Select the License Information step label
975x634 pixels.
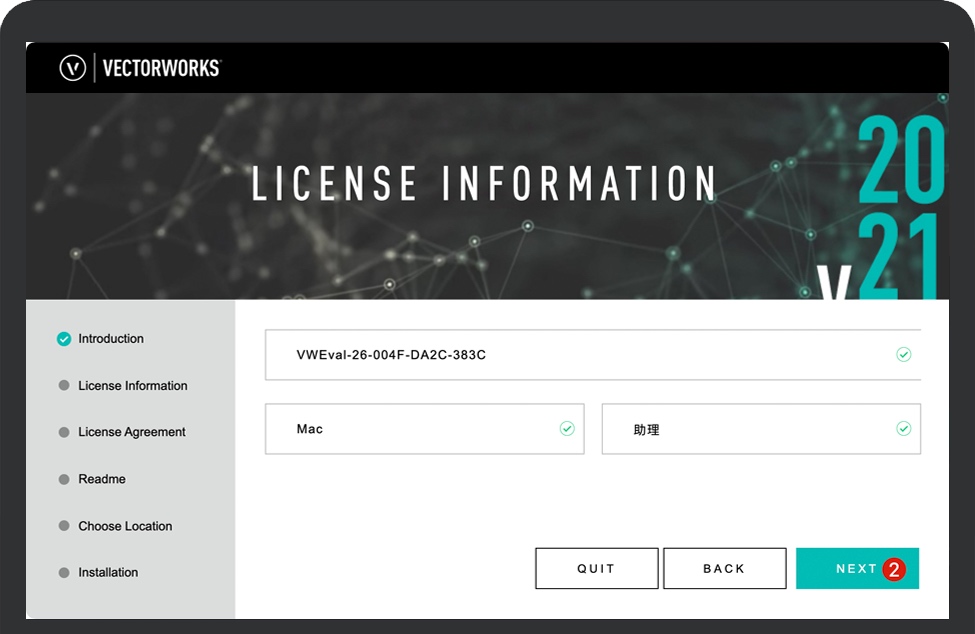click(132, 385)
